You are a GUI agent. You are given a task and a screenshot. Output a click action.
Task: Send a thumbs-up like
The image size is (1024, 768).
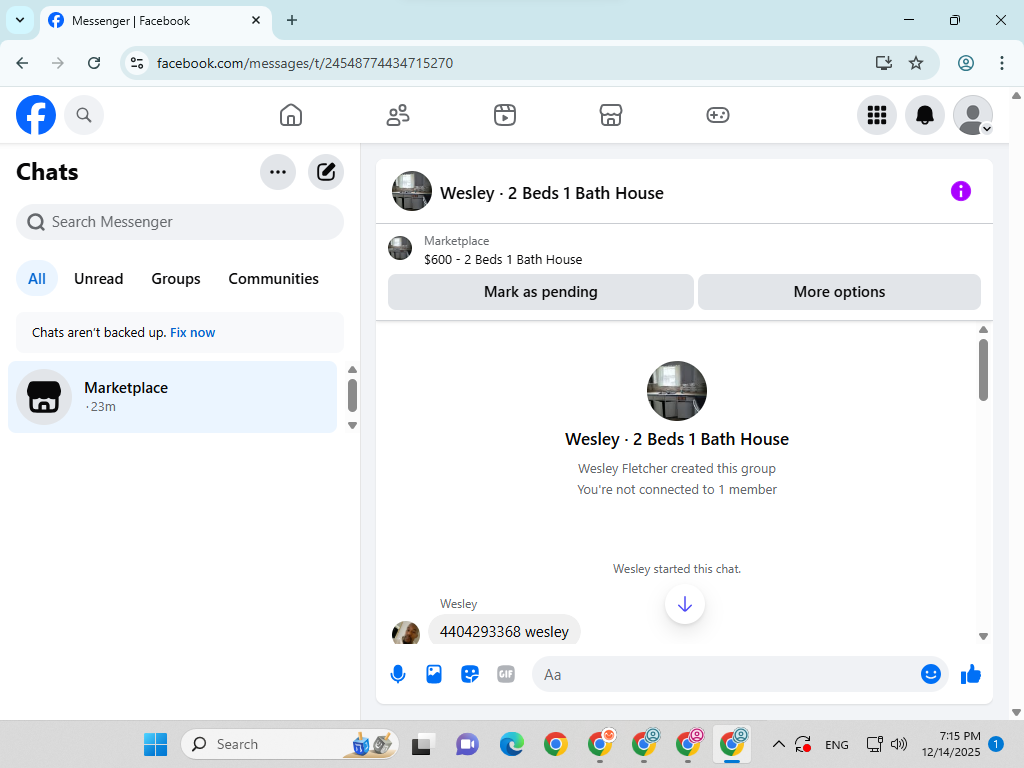tap(970, 674)
